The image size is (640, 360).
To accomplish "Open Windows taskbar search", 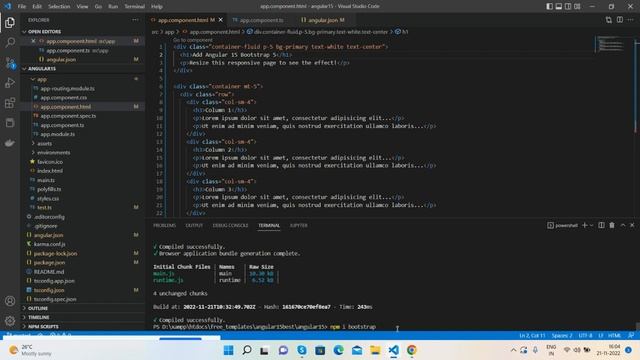I will pyautogui.click(x=247, y=350).
